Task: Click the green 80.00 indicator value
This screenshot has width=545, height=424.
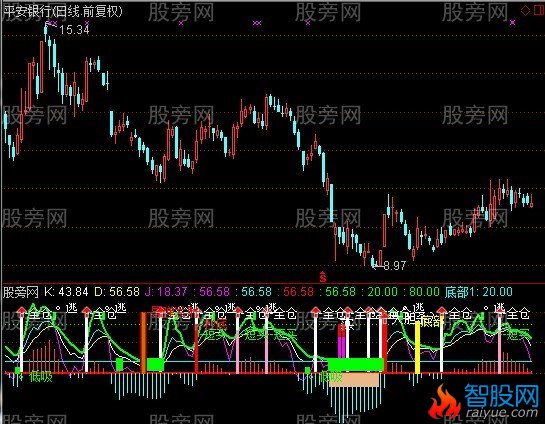Action: coord(424,292)
